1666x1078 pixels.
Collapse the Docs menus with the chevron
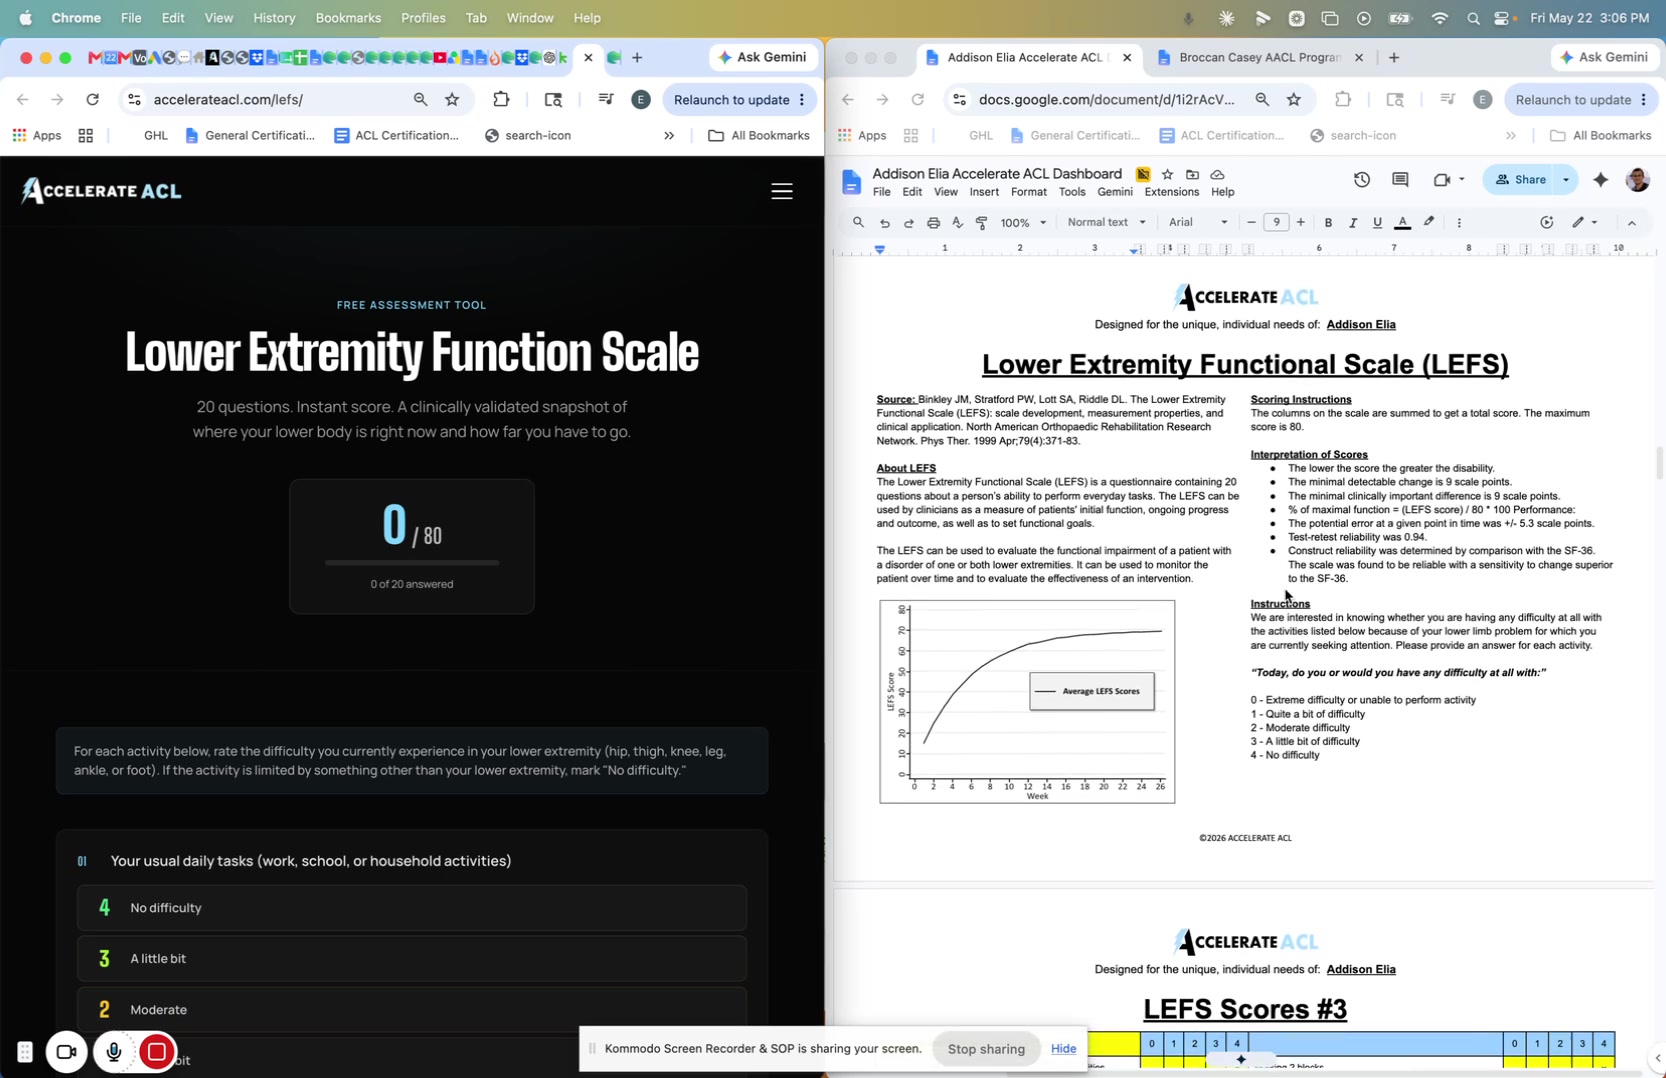coord(1632,223)
